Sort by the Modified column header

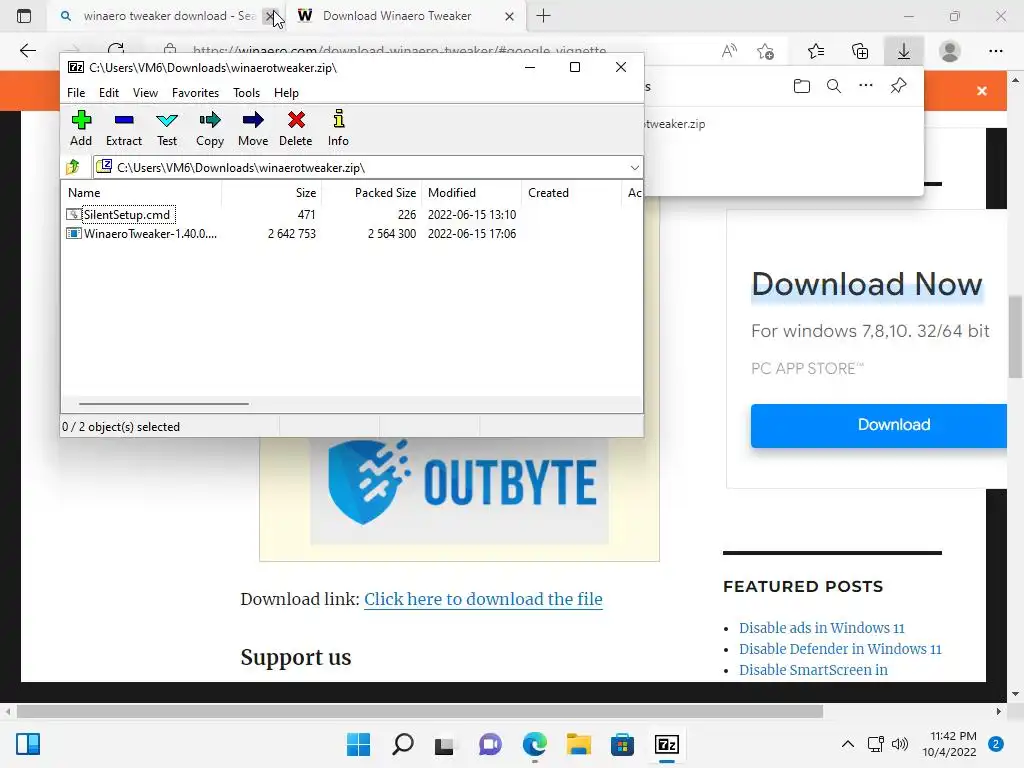click(472, 193)
